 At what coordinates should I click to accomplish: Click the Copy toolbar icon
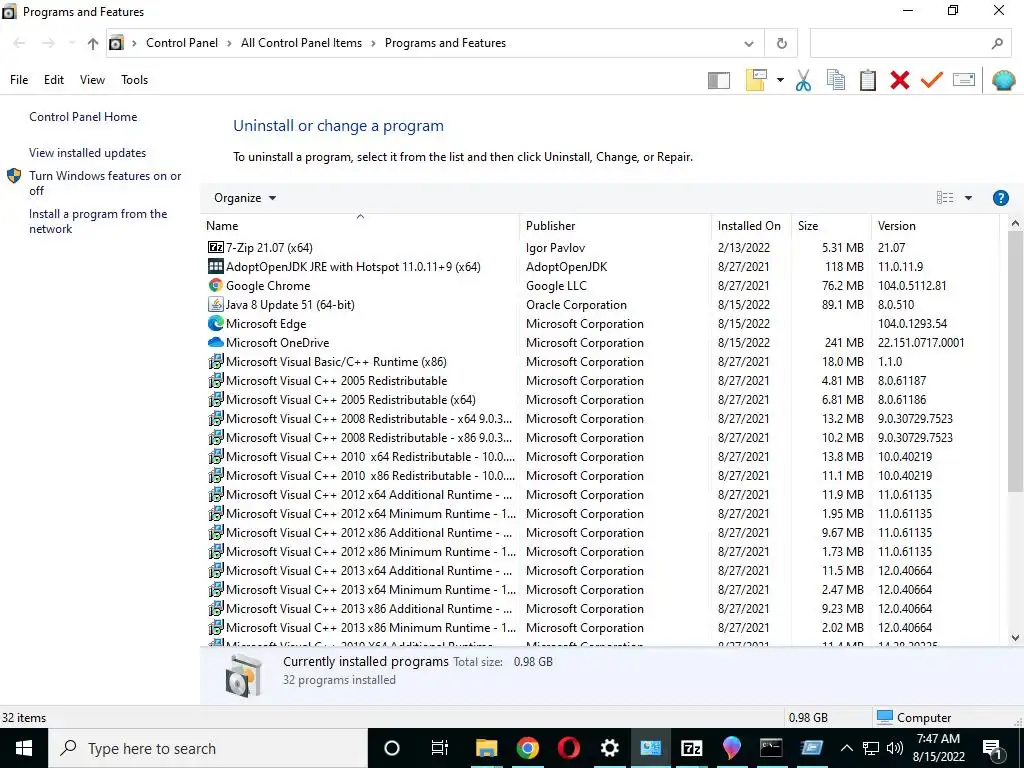(x=835, y=80)
